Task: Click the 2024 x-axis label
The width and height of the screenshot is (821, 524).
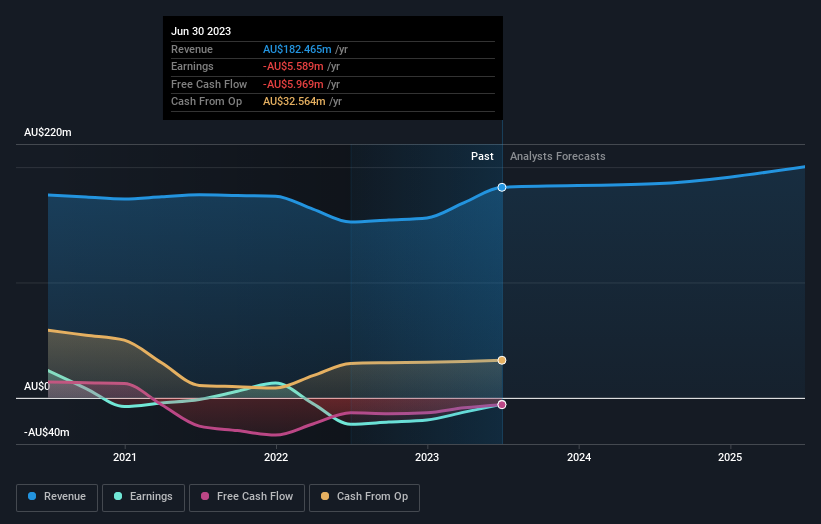Action: tap(579, 458)
